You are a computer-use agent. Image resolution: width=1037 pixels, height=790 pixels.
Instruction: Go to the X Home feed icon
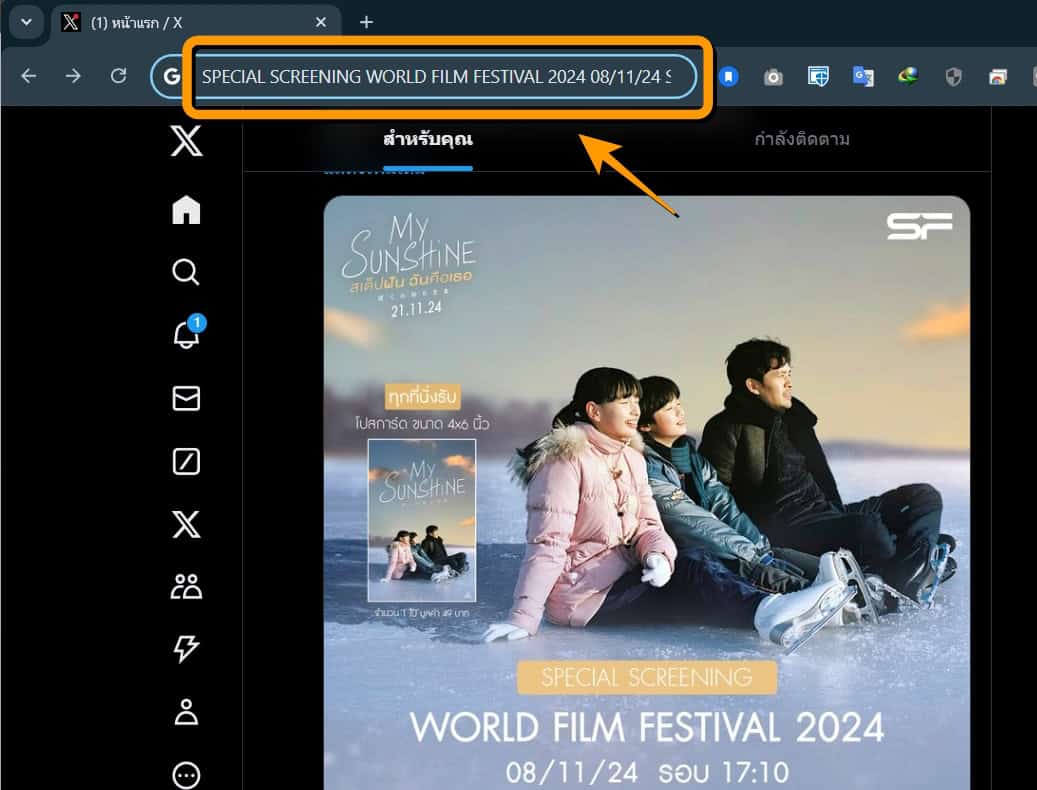[186, 210]
